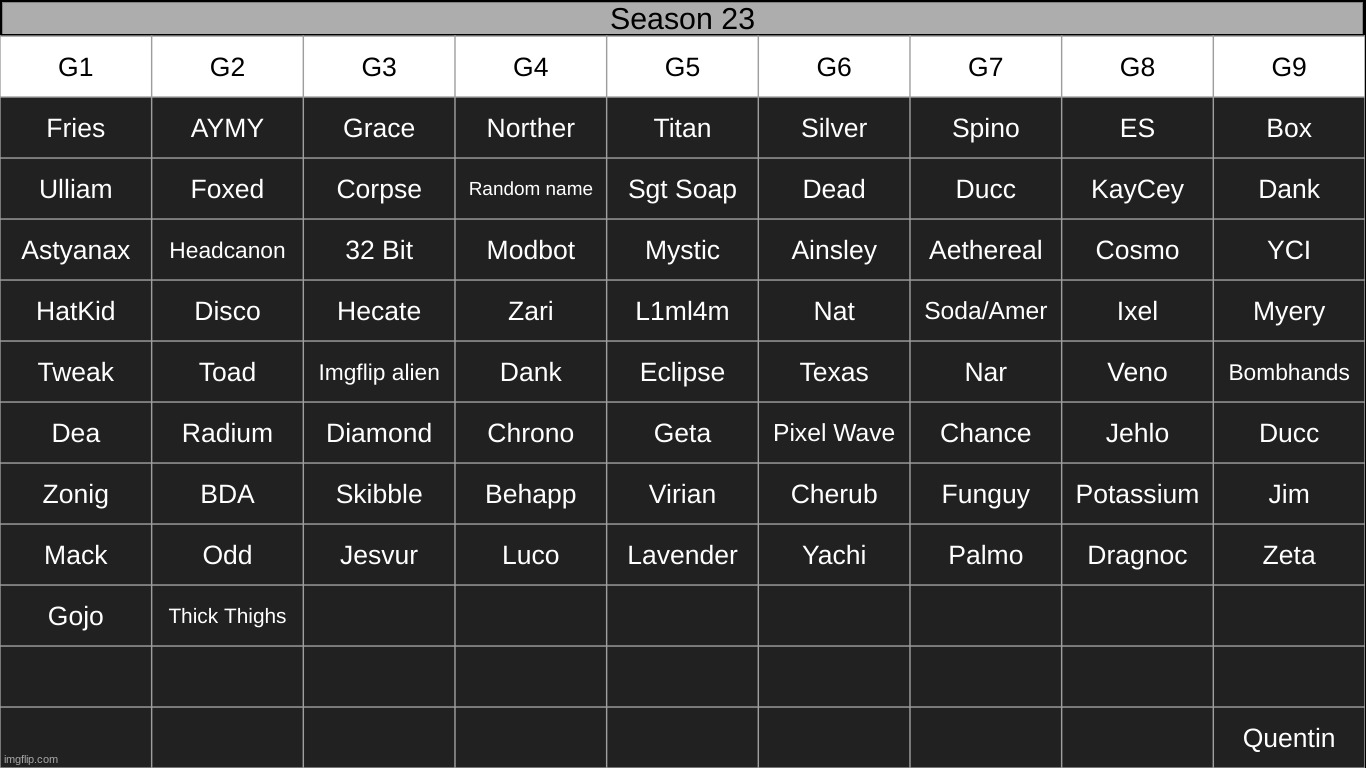Click the Pixel Wave cell
This screenshot has height=768, width=1366.
pos(833,433)
